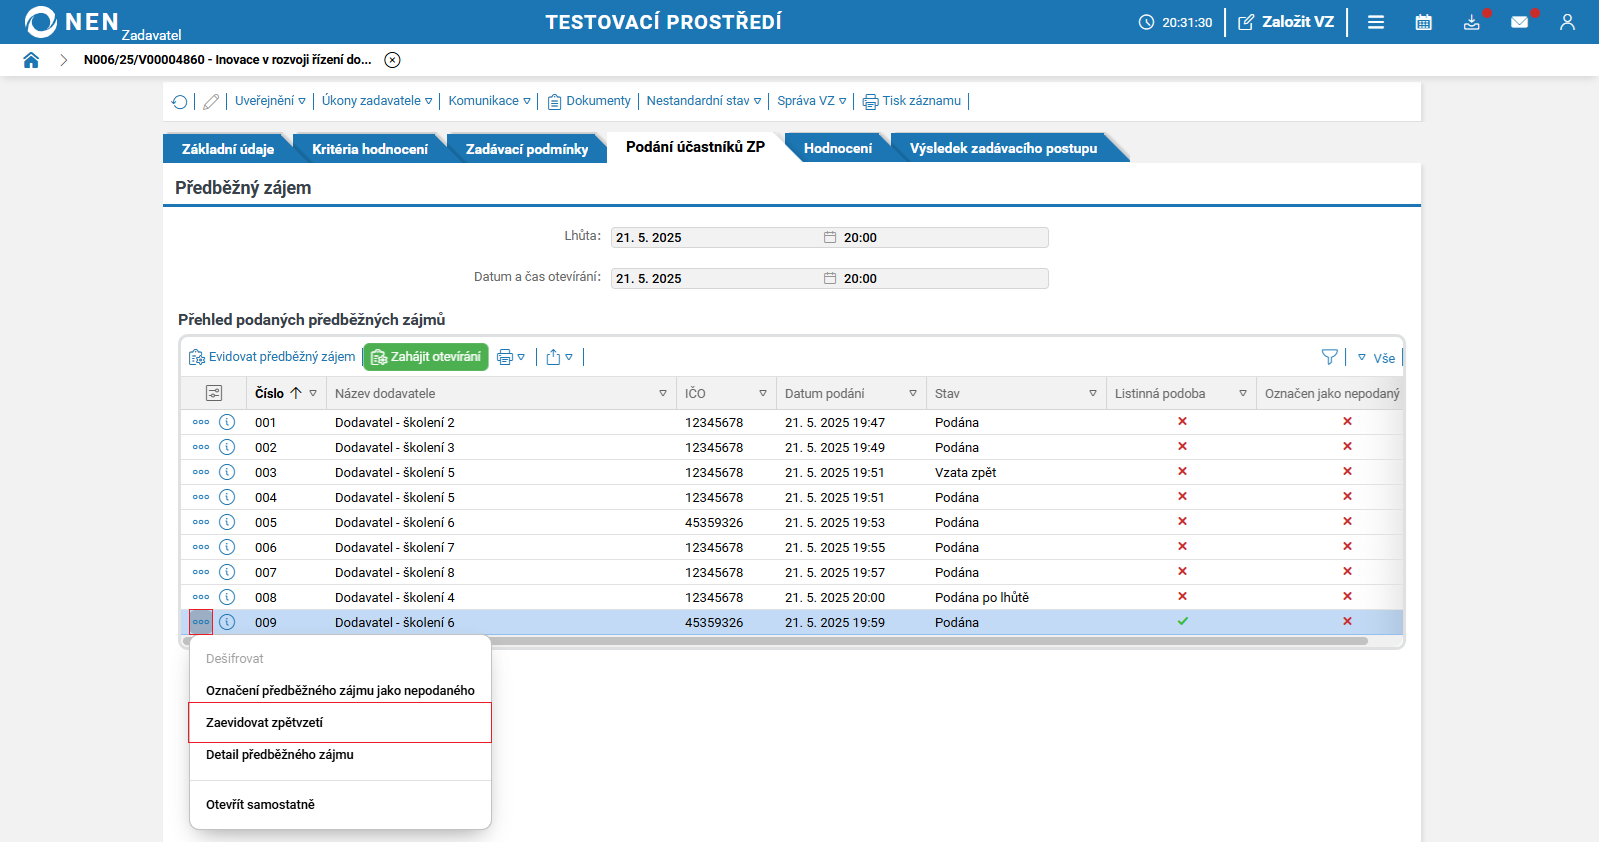Open Dokumenty

coord(589,101)
